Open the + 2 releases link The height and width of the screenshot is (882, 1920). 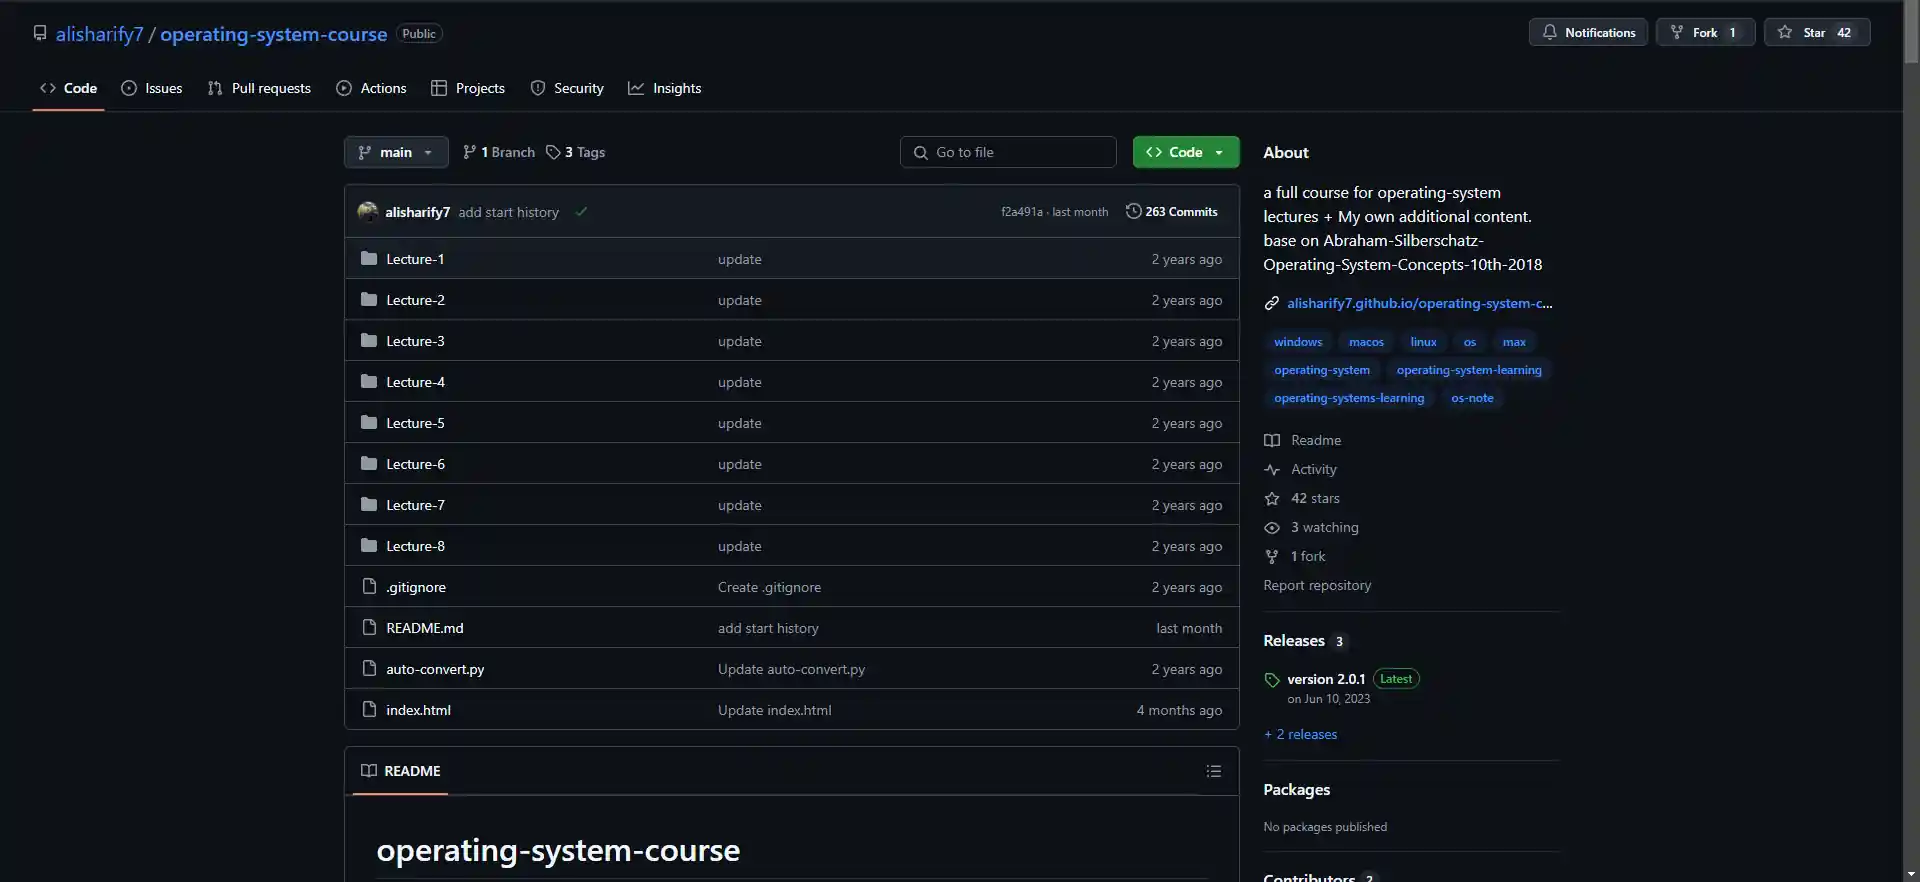[x=1301, y=734]
